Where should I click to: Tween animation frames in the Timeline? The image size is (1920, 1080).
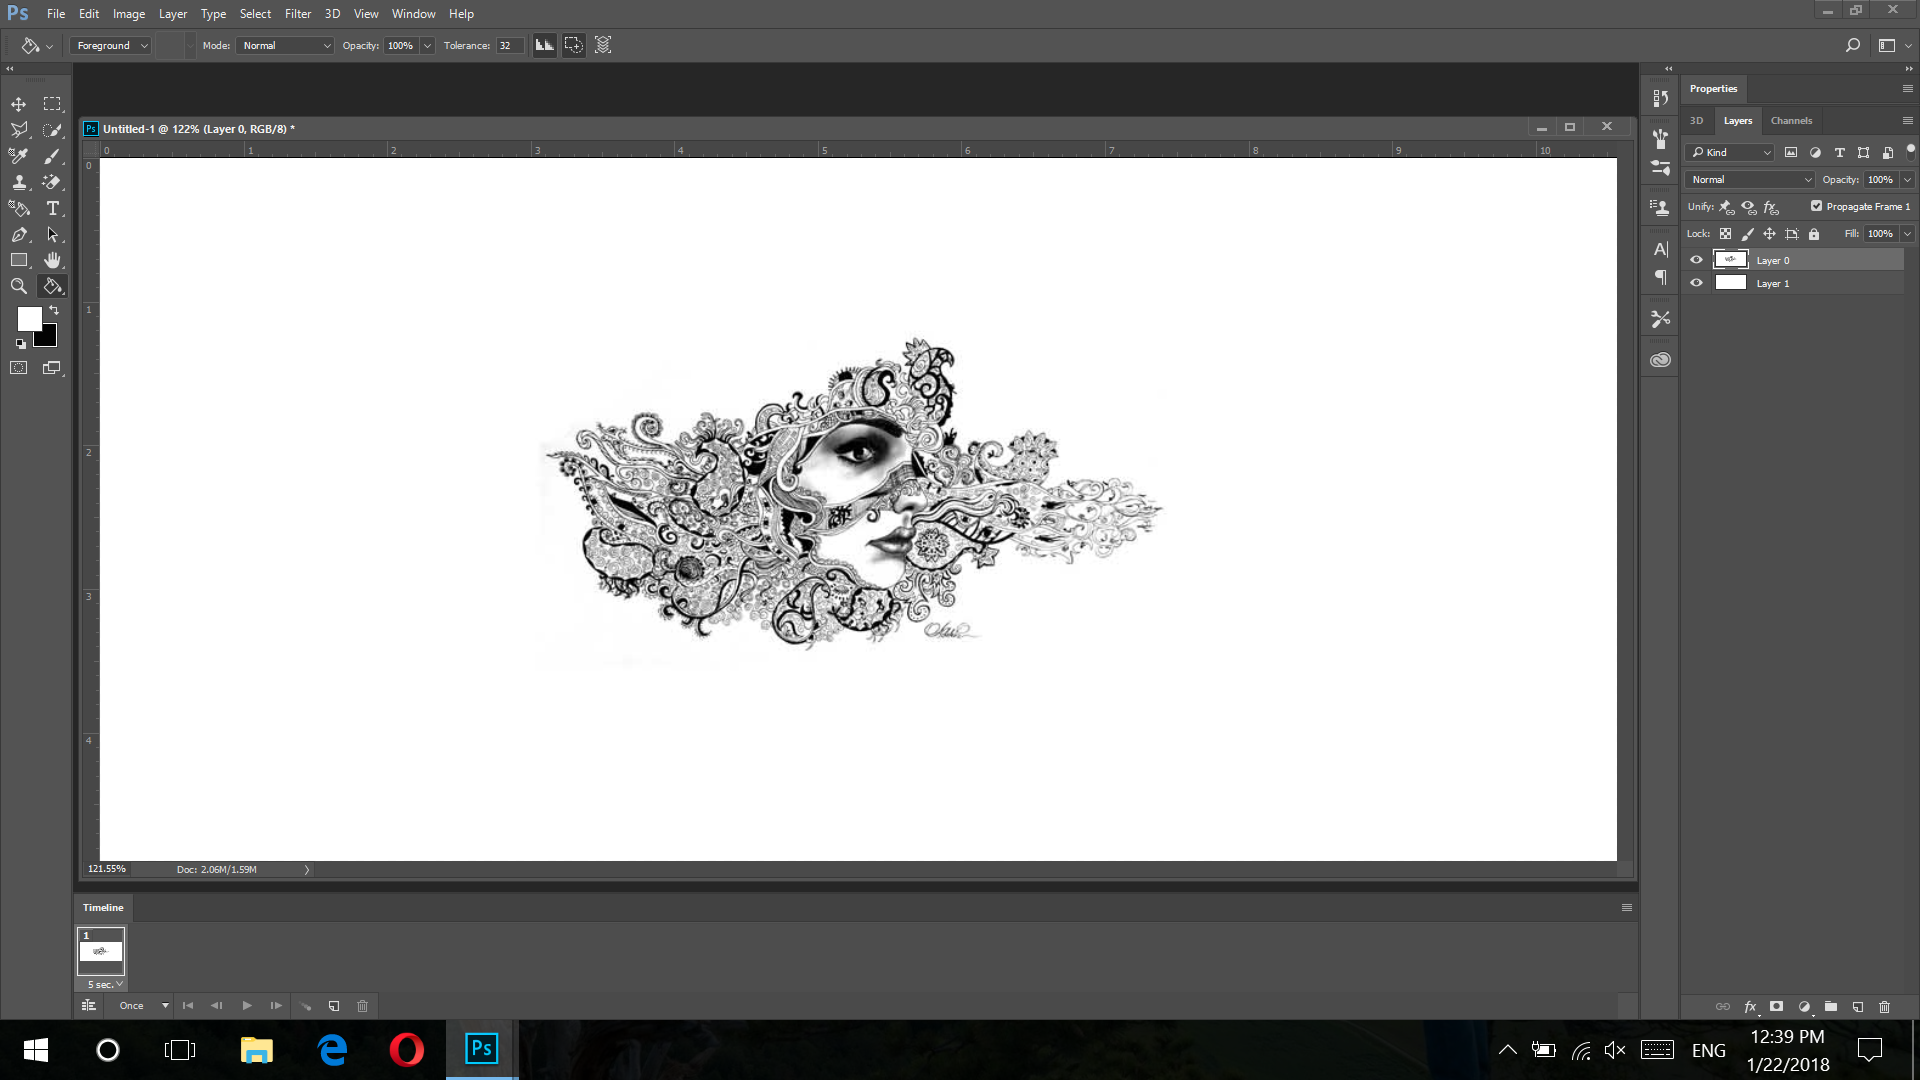(x=305, y=1006)
